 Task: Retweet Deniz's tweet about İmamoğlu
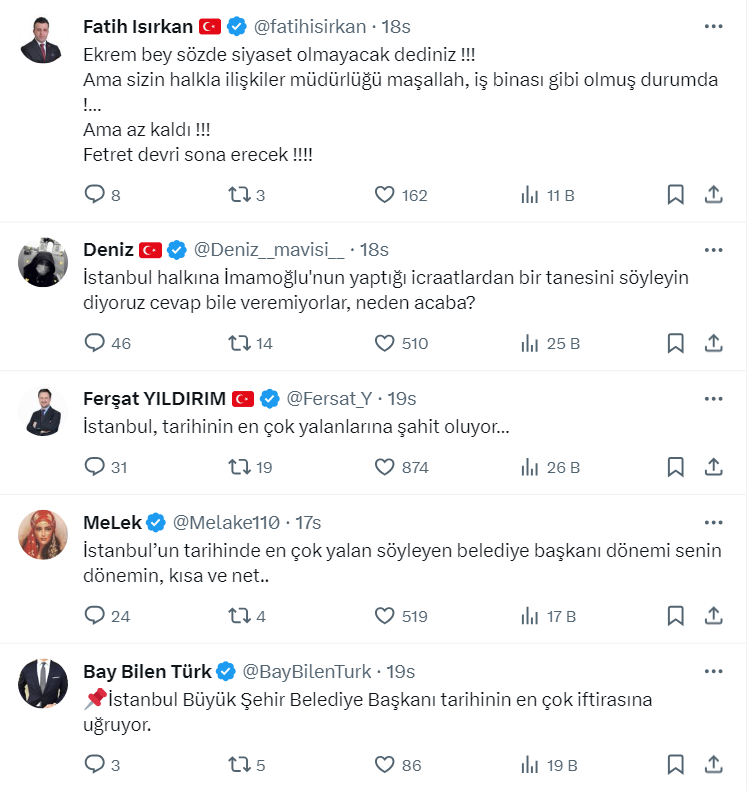pos(240,343)
